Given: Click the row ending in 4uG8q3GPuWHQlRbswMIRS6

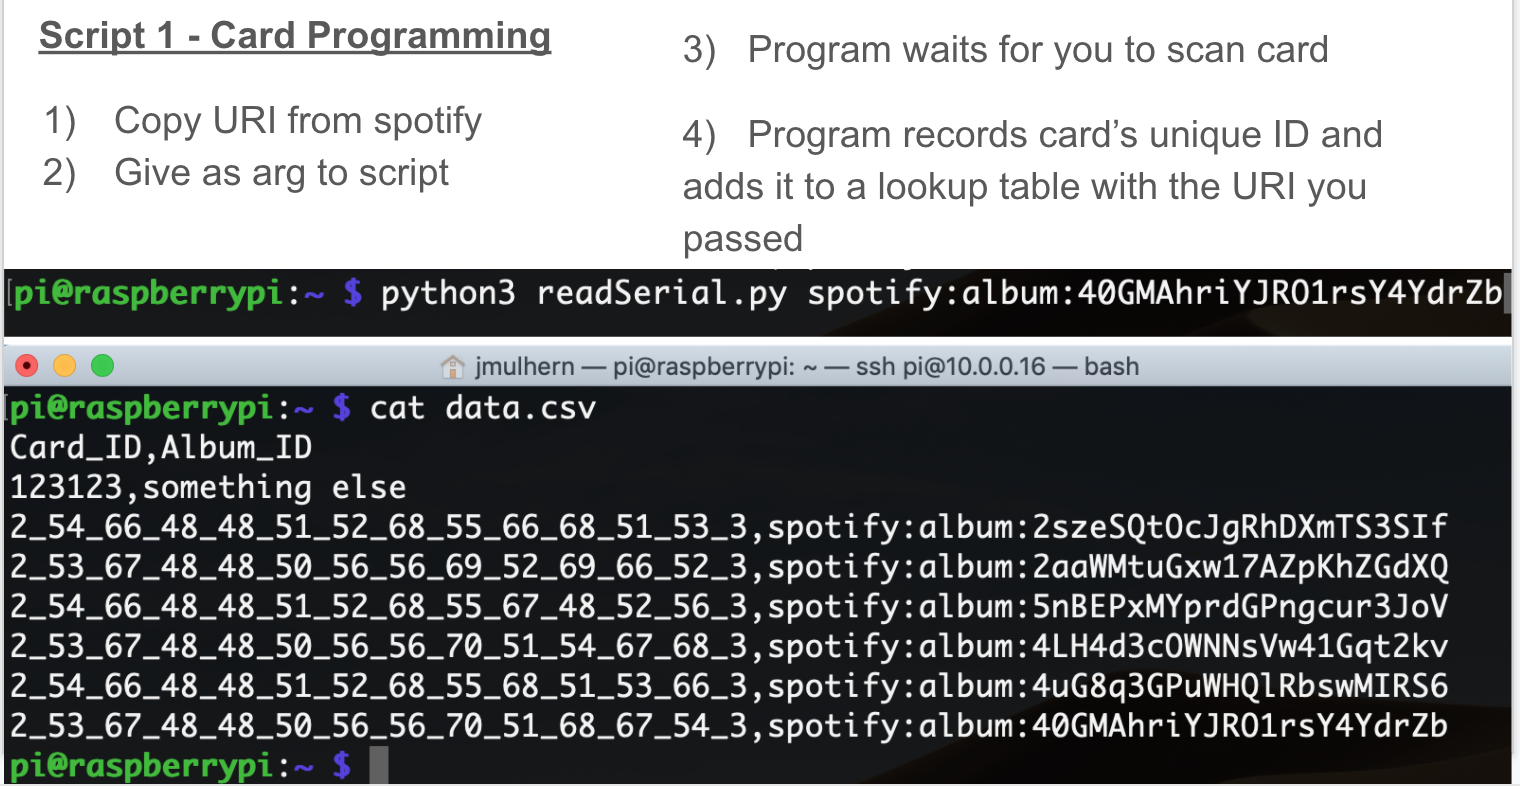Looking at the screenshot, I should pyautogui.click(x=728, y=686).
